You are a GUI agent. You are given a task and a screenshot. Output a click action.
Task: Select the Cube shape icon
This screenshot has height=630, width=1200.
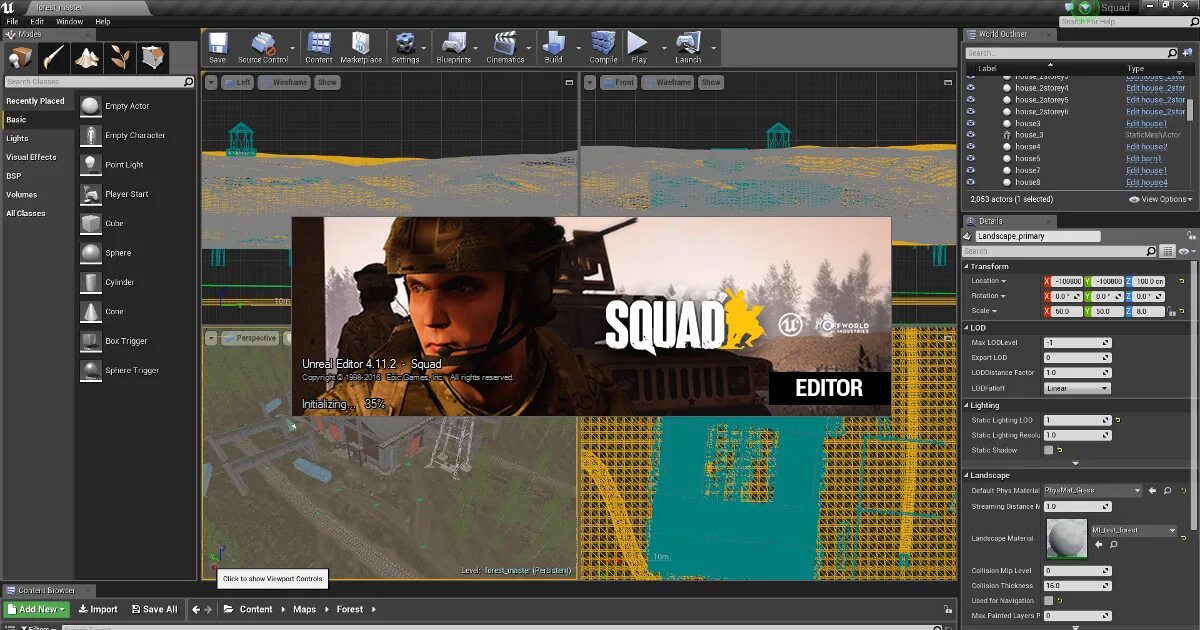click(x=91, y=223)
